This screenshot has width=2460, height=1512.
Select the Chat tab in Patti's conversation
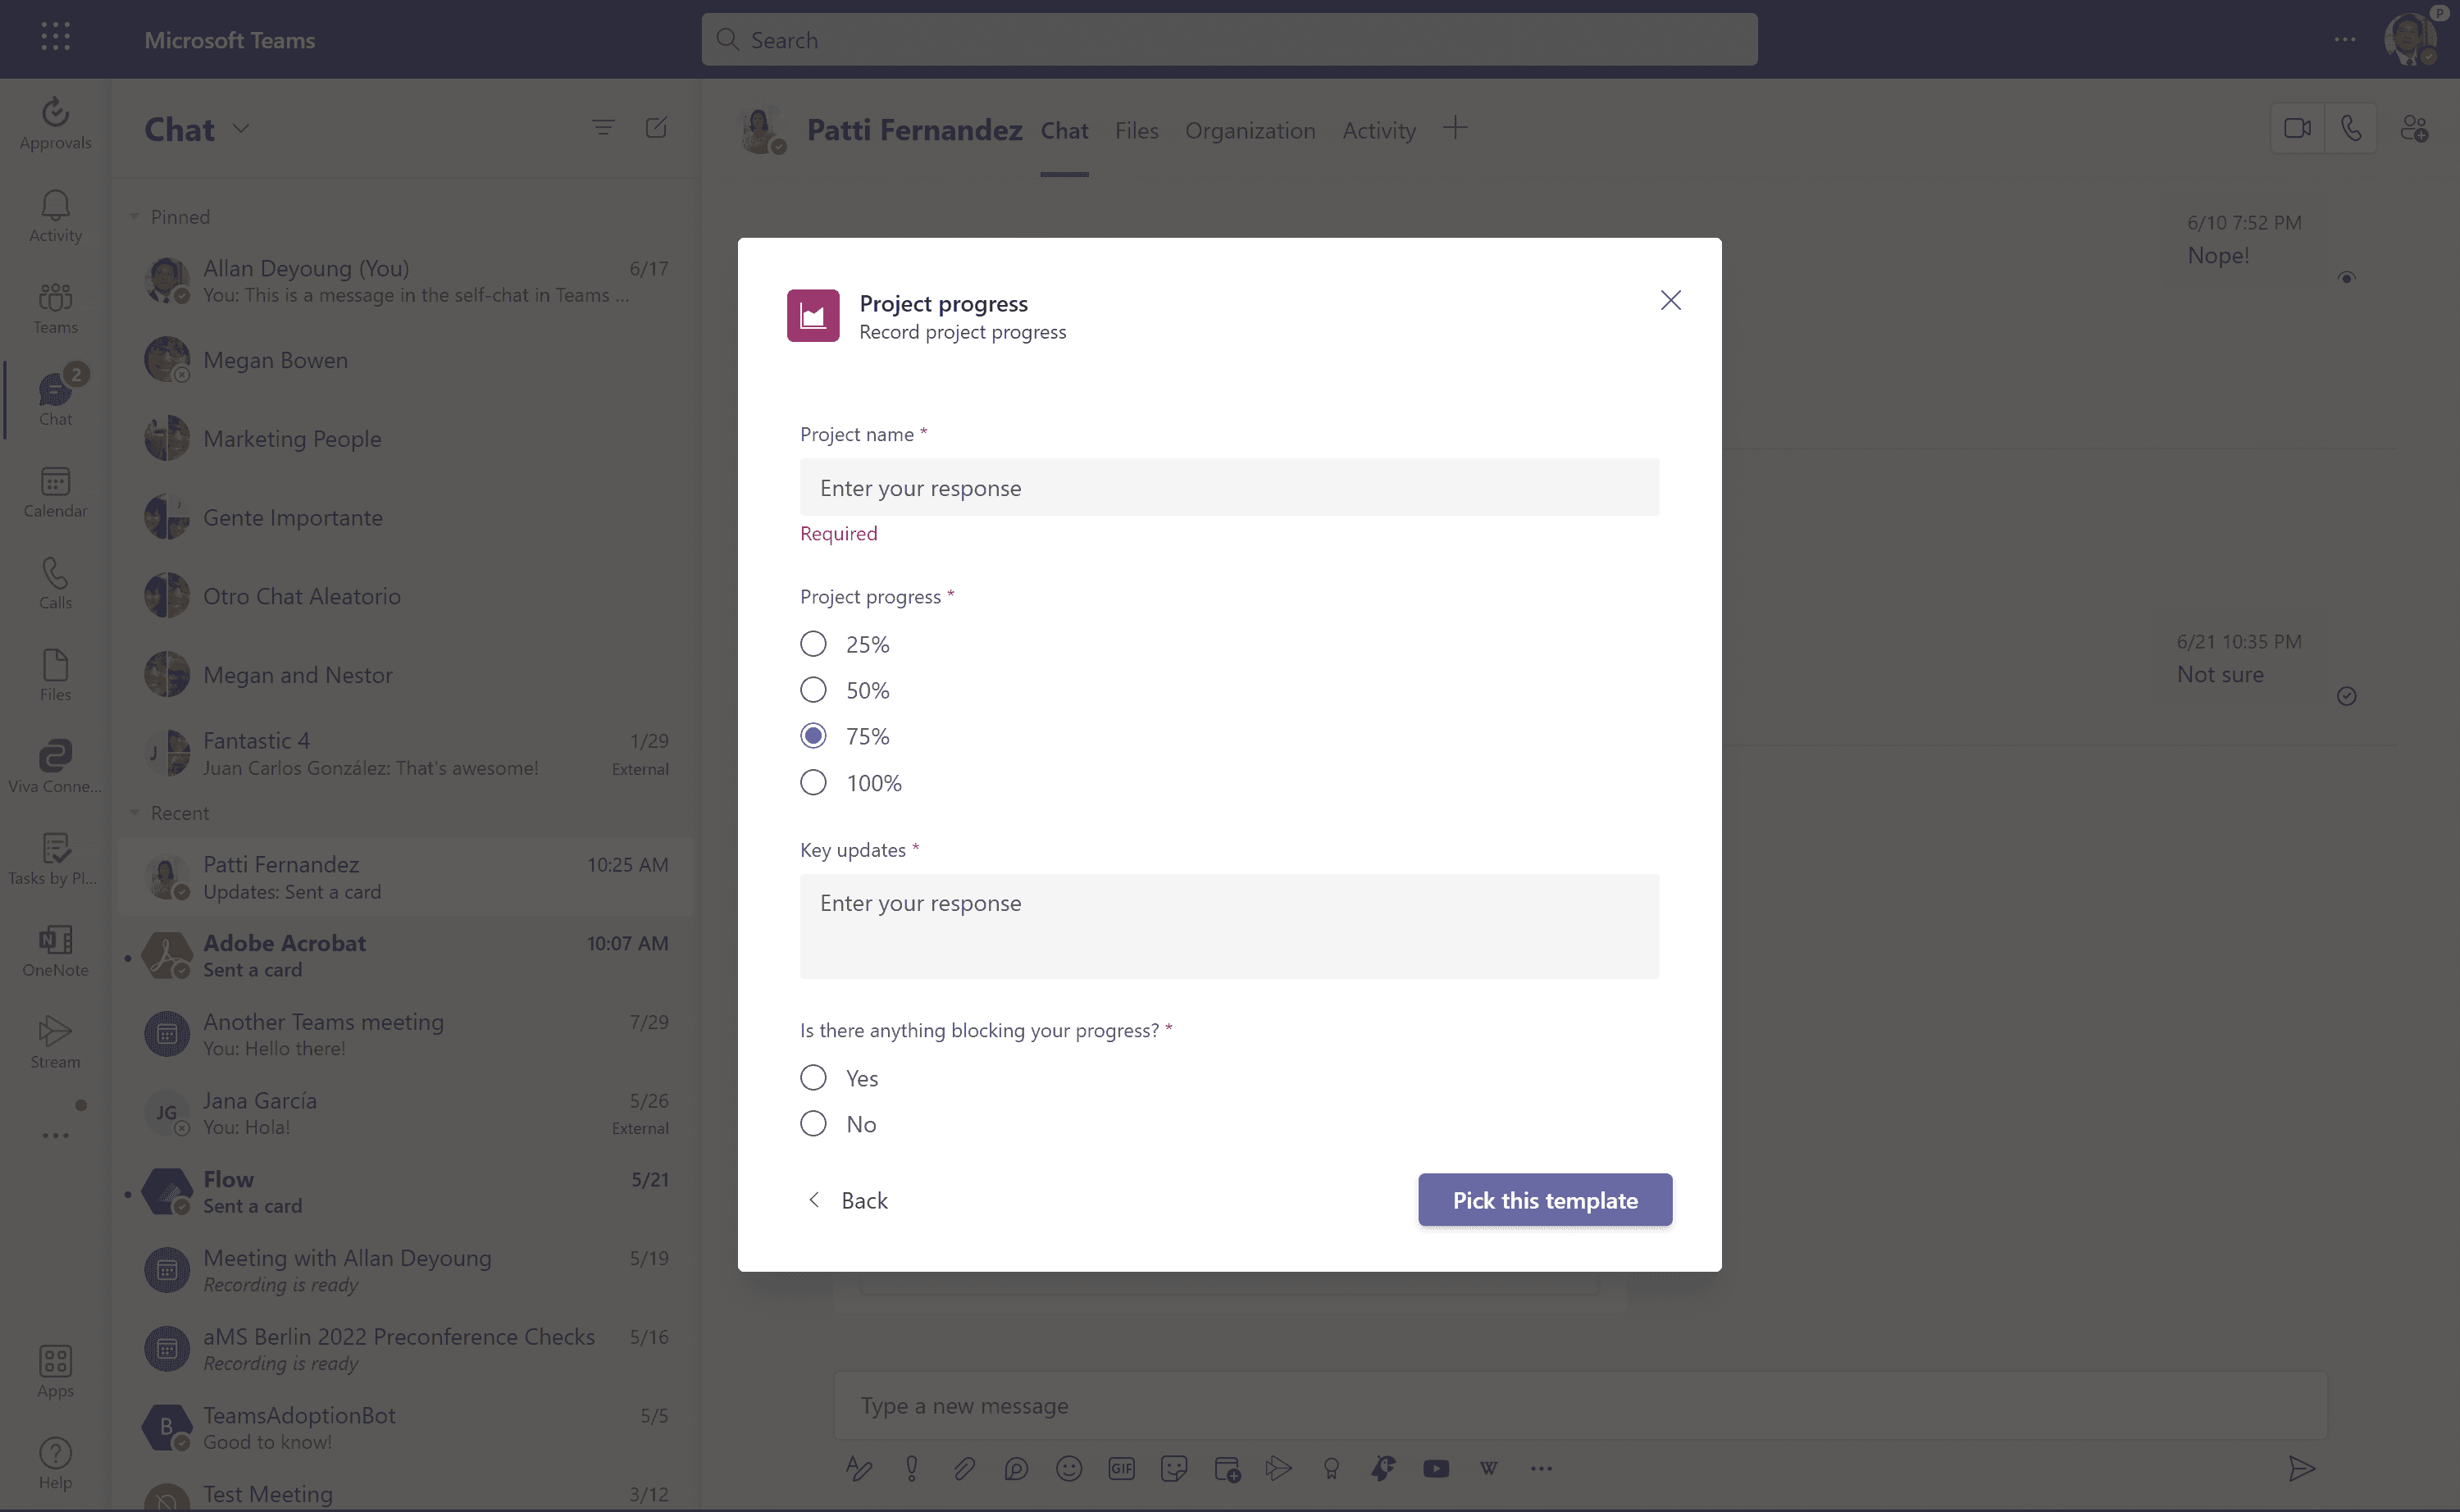pos(1064,130)
